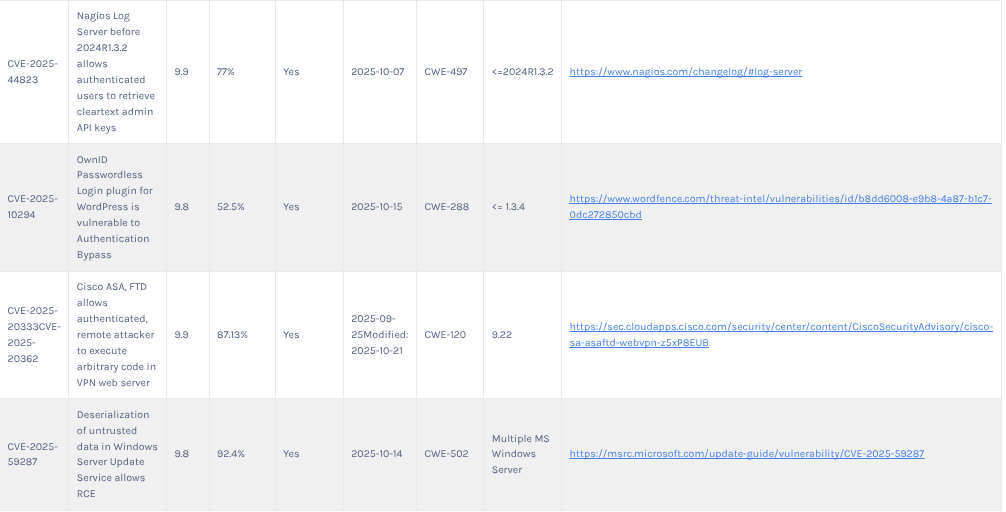
Task: Open the MSRC update-guide CVE-2025-59287 link
Action: pos(746,454)
